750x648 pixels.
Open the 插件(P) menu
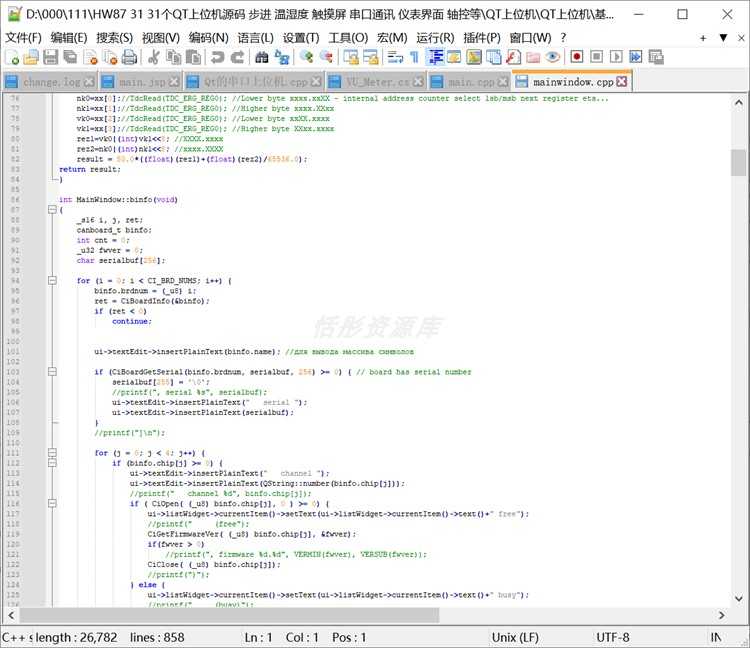482,37
